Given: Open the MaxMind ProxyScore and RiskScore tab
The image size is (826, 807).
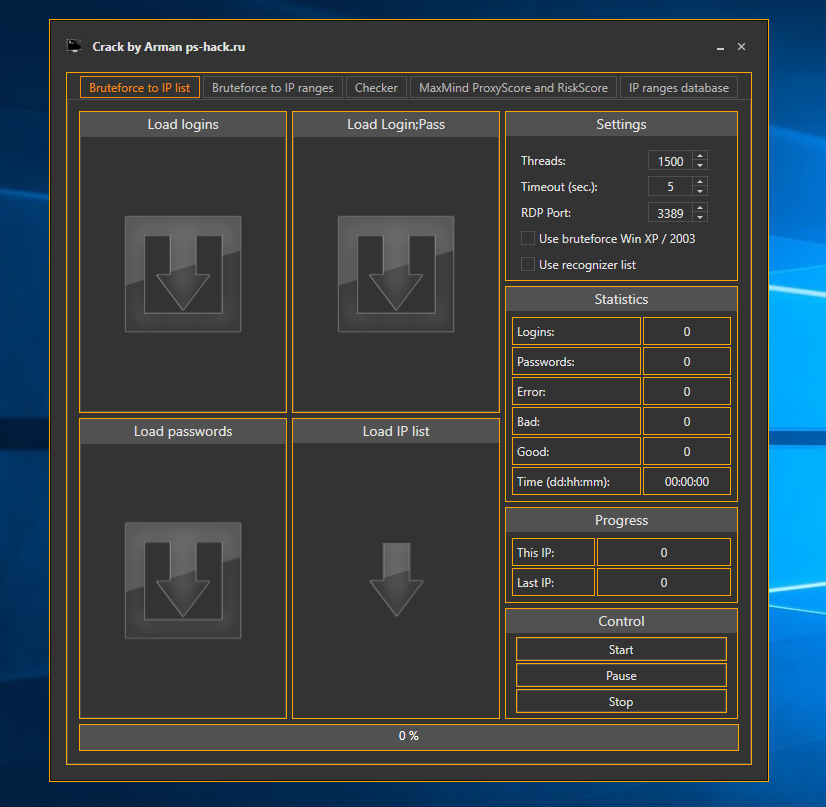Looking at the screenshot, I should point(513,87).
